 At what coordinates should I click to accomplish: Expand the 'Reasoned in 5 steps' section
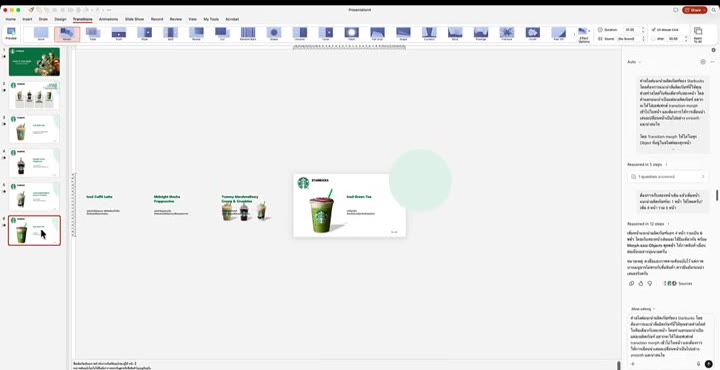647,164
